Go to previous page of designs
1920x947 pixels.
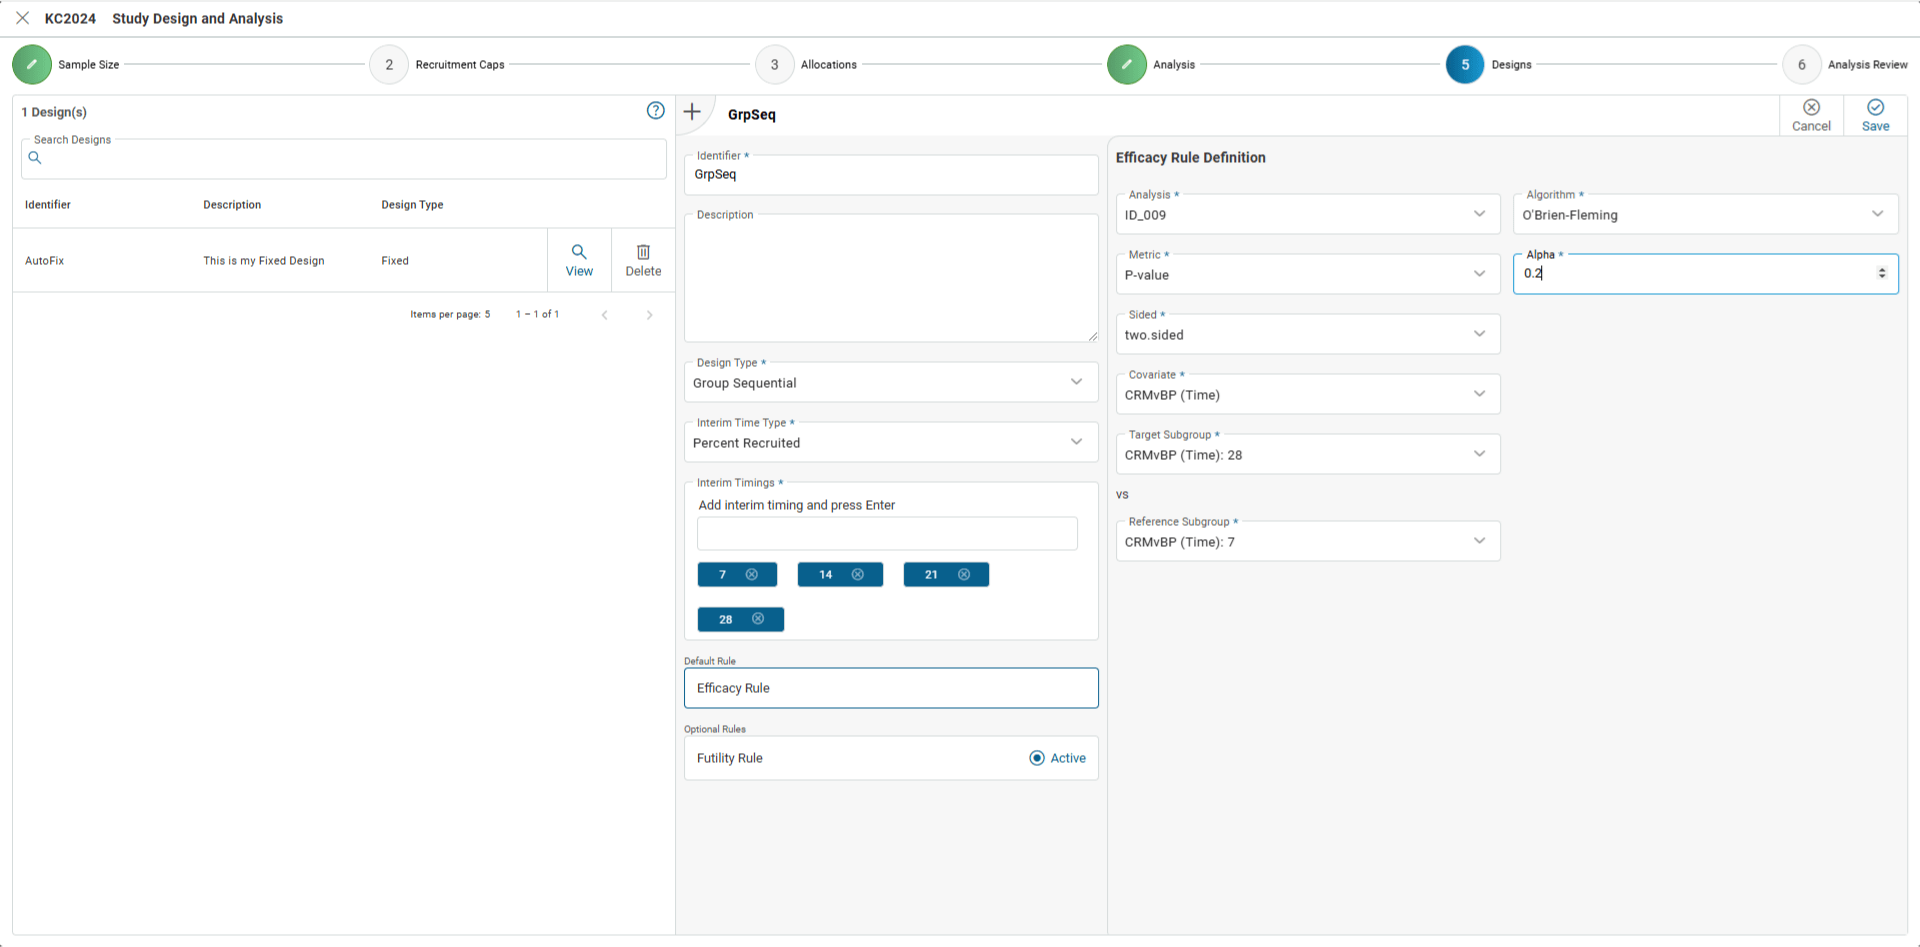click(604, 315)
